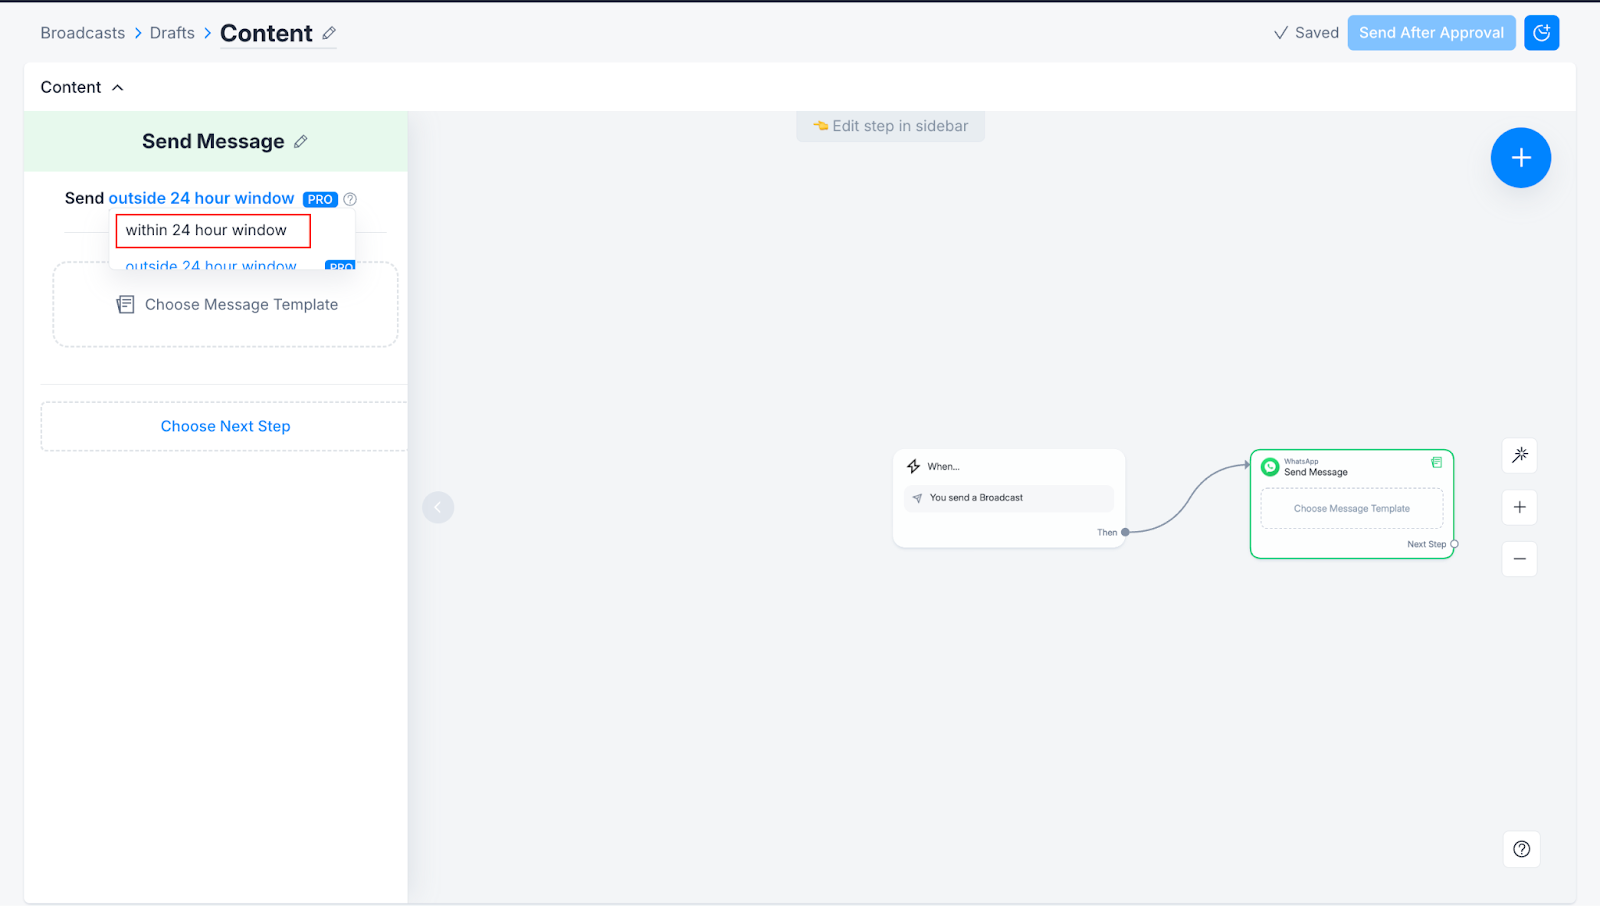This screenshot has height=906, width=1600.
Task: Go to Broadcasts in the breadcrumb
Action: click(83, 33)
